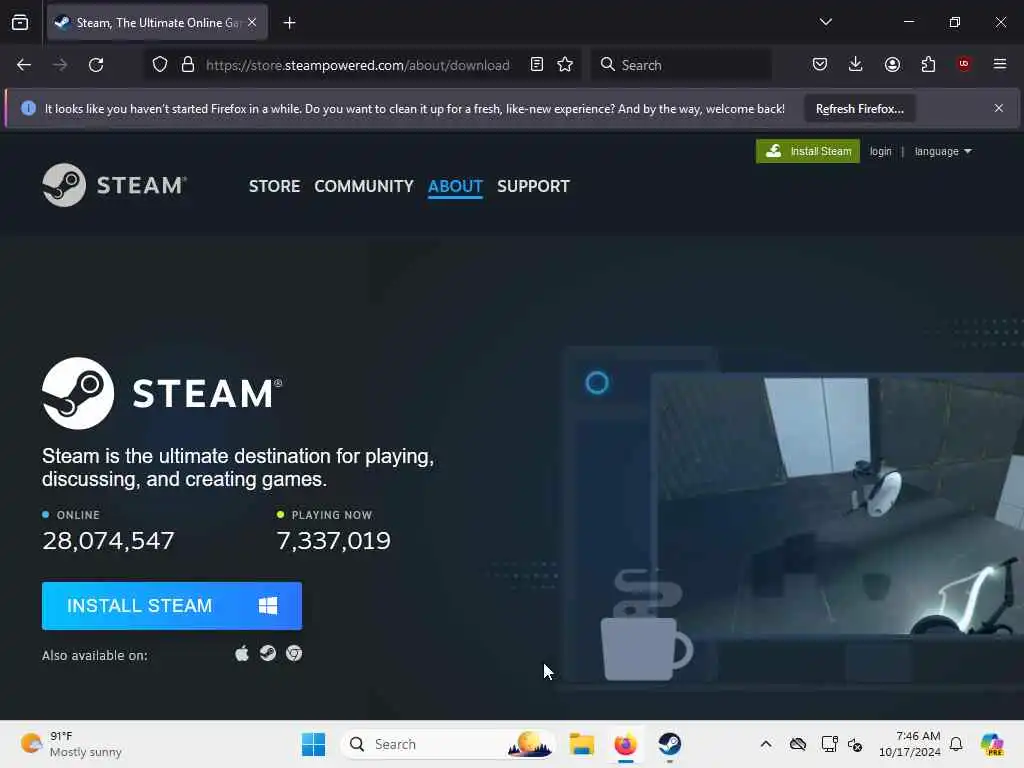Open the tracking protection shield icon

pos(160,65)
